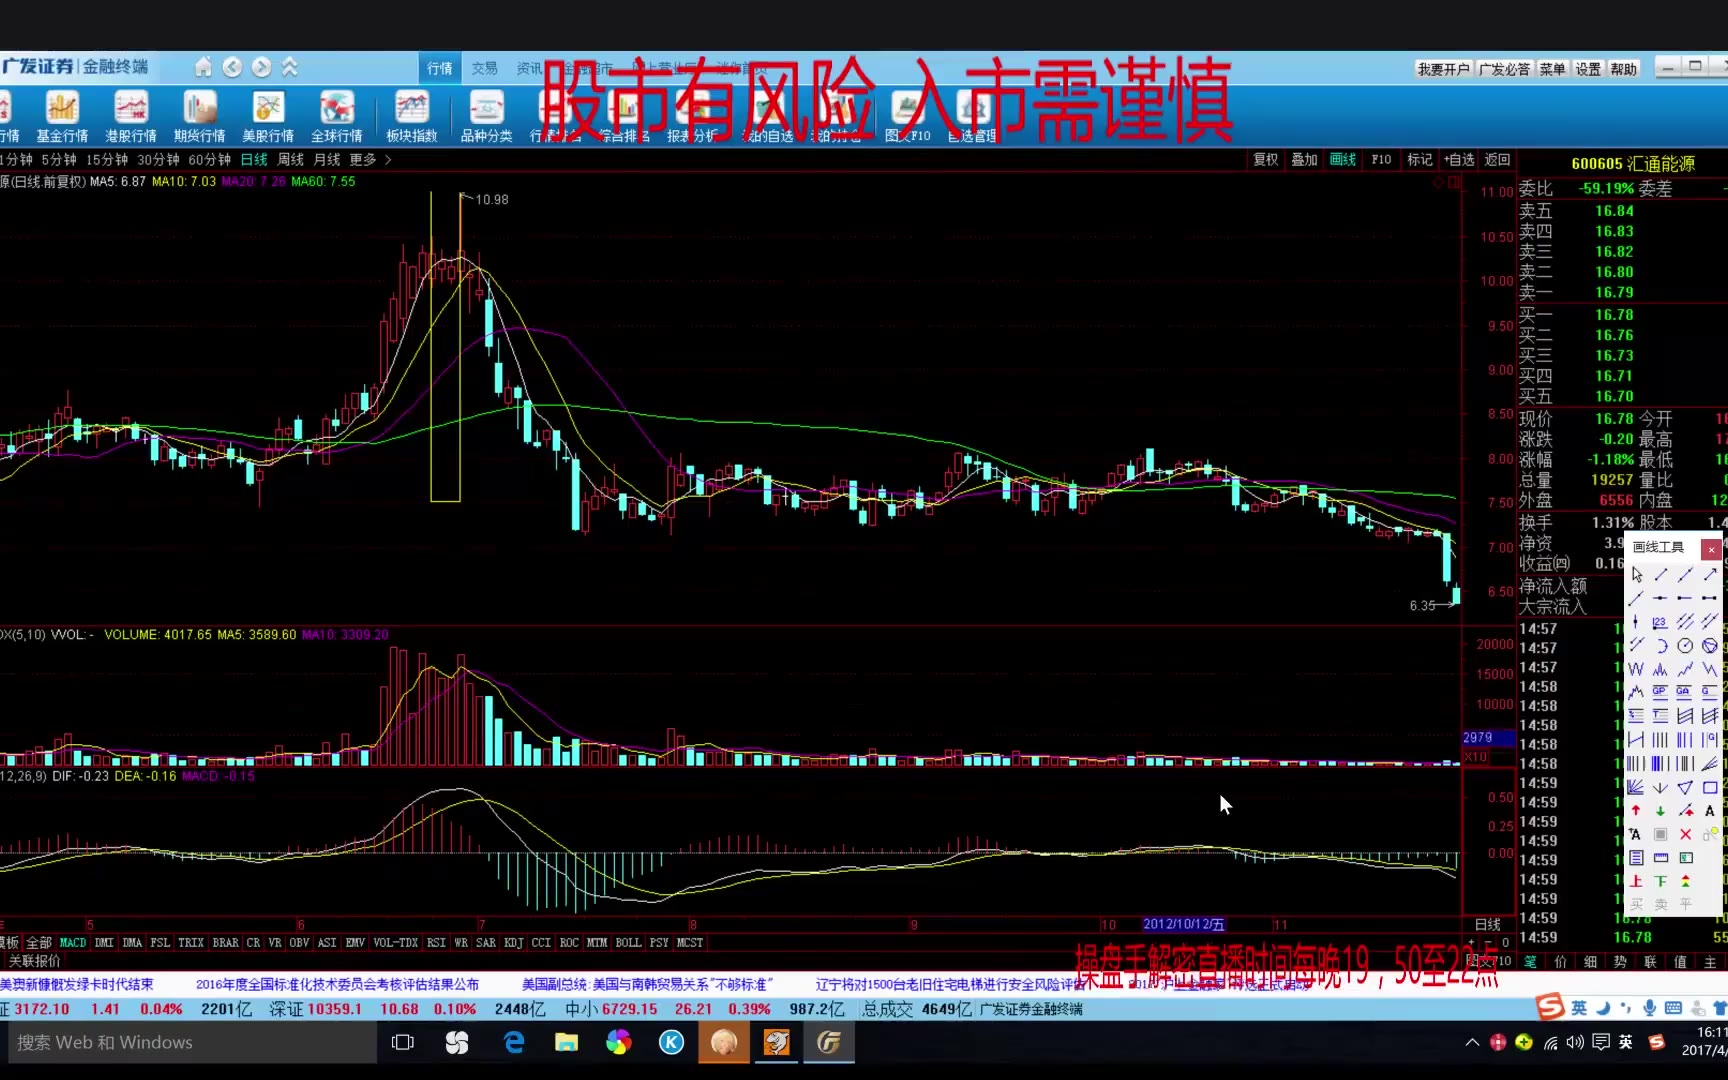Image resolution: width=1728 pixels, height=1080 pixels.
Task: Switch to the 交易 tab
Action: pos(485,68)
